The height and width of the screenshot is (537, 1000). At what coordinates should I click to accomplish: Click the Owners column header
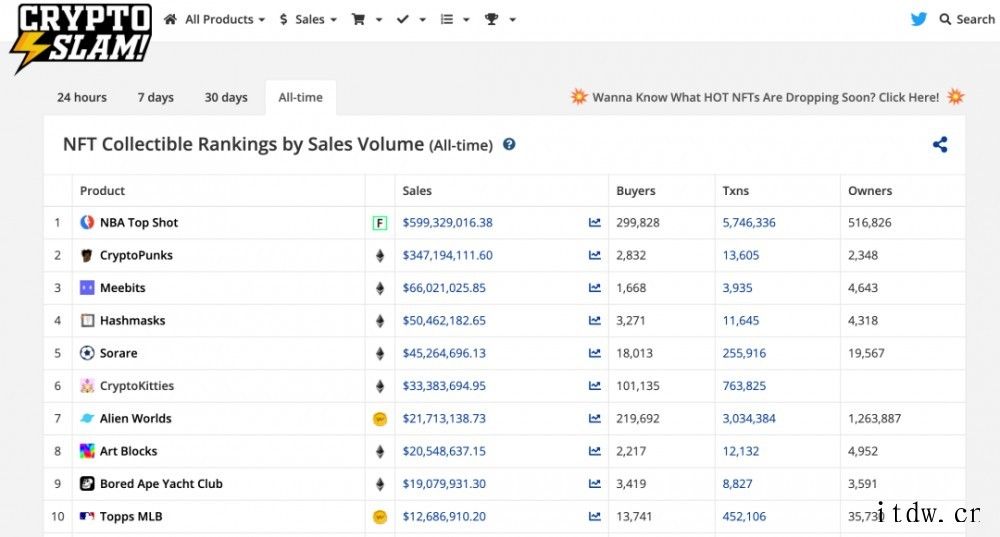(870, 191)
